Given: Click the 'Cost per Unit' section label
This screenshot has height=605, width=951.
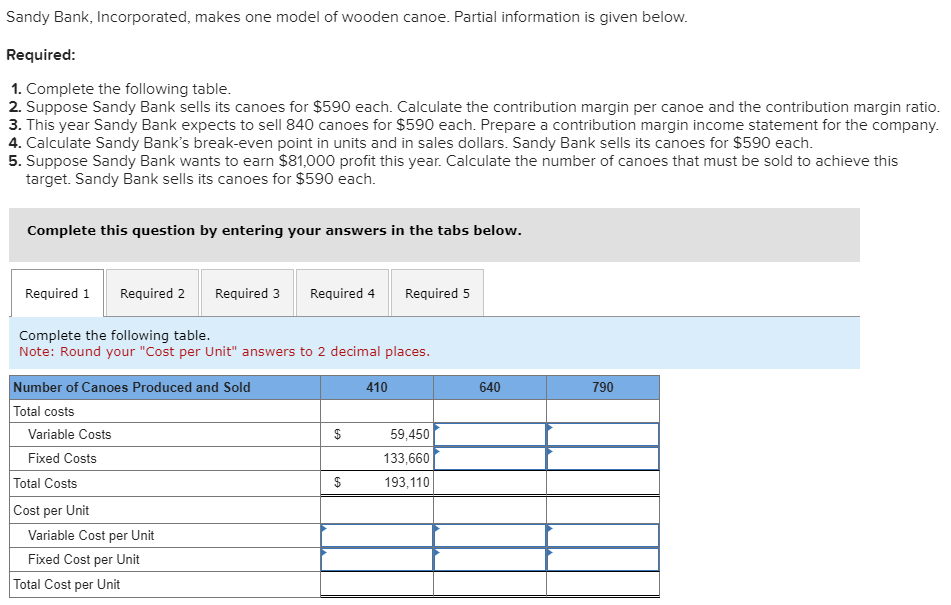Looking at the screenshot, I should 51,510.
